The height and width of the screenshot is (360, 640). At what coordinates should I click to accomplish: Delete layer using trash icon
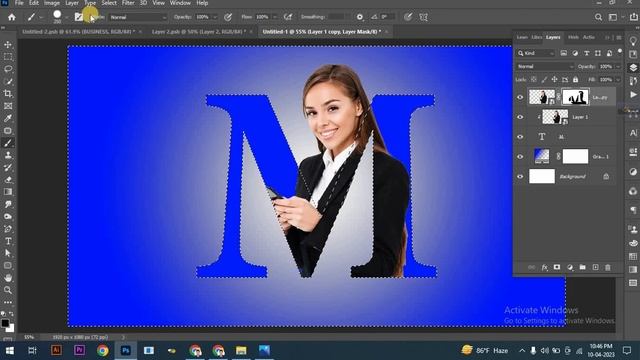click(608, 267)
